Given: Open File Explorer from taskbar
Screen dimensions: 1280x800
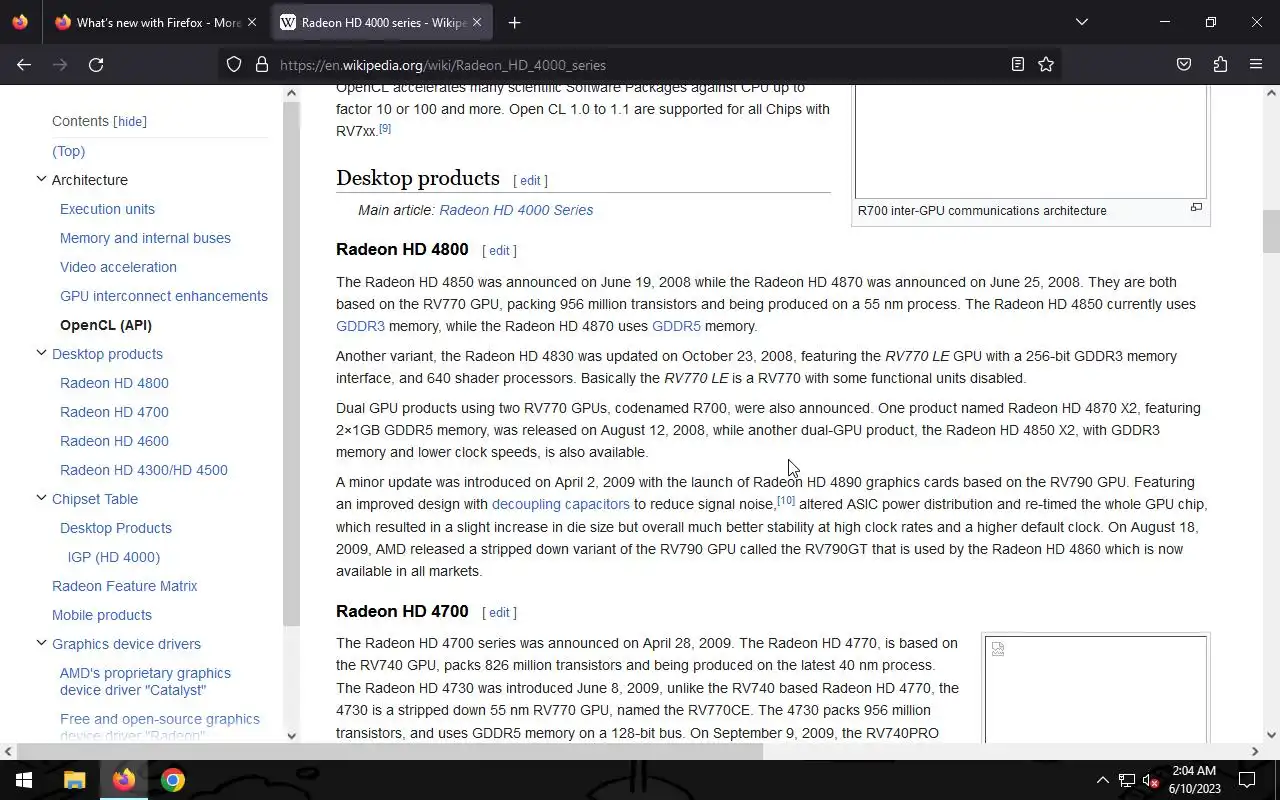Looking at the screenshot, I should point(74,780).
